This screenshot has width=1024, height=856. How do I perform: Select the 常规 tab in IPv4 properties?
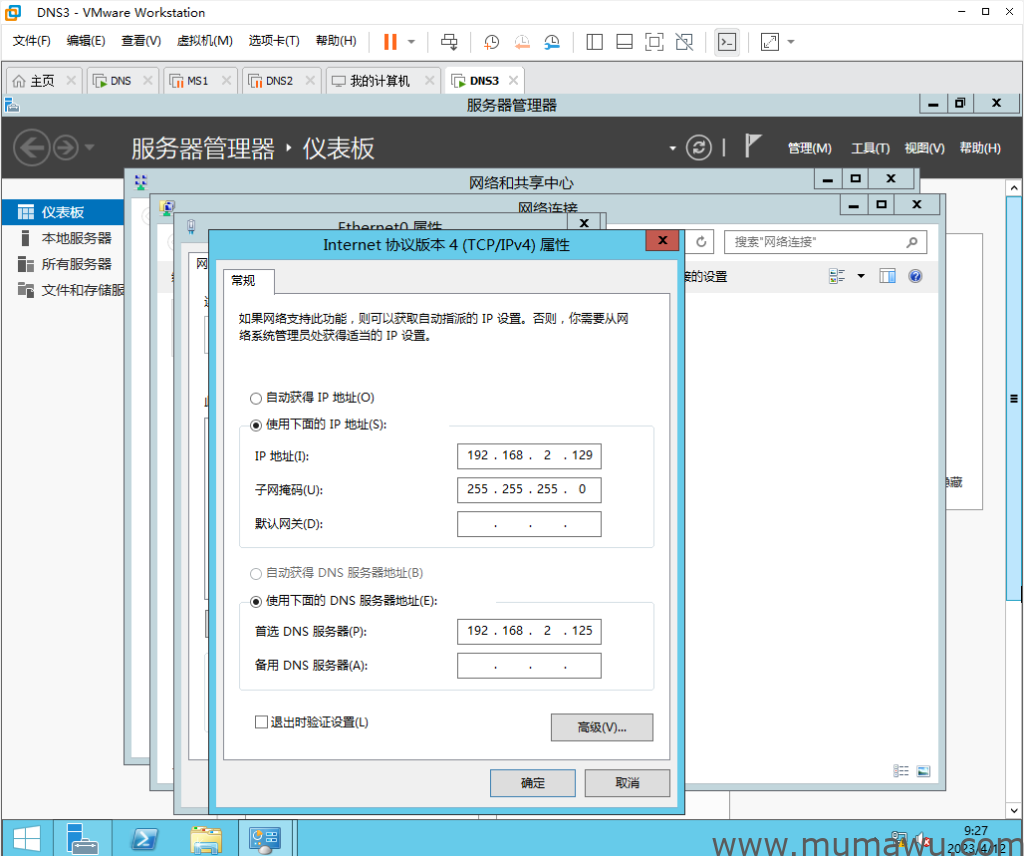point(249,281)
